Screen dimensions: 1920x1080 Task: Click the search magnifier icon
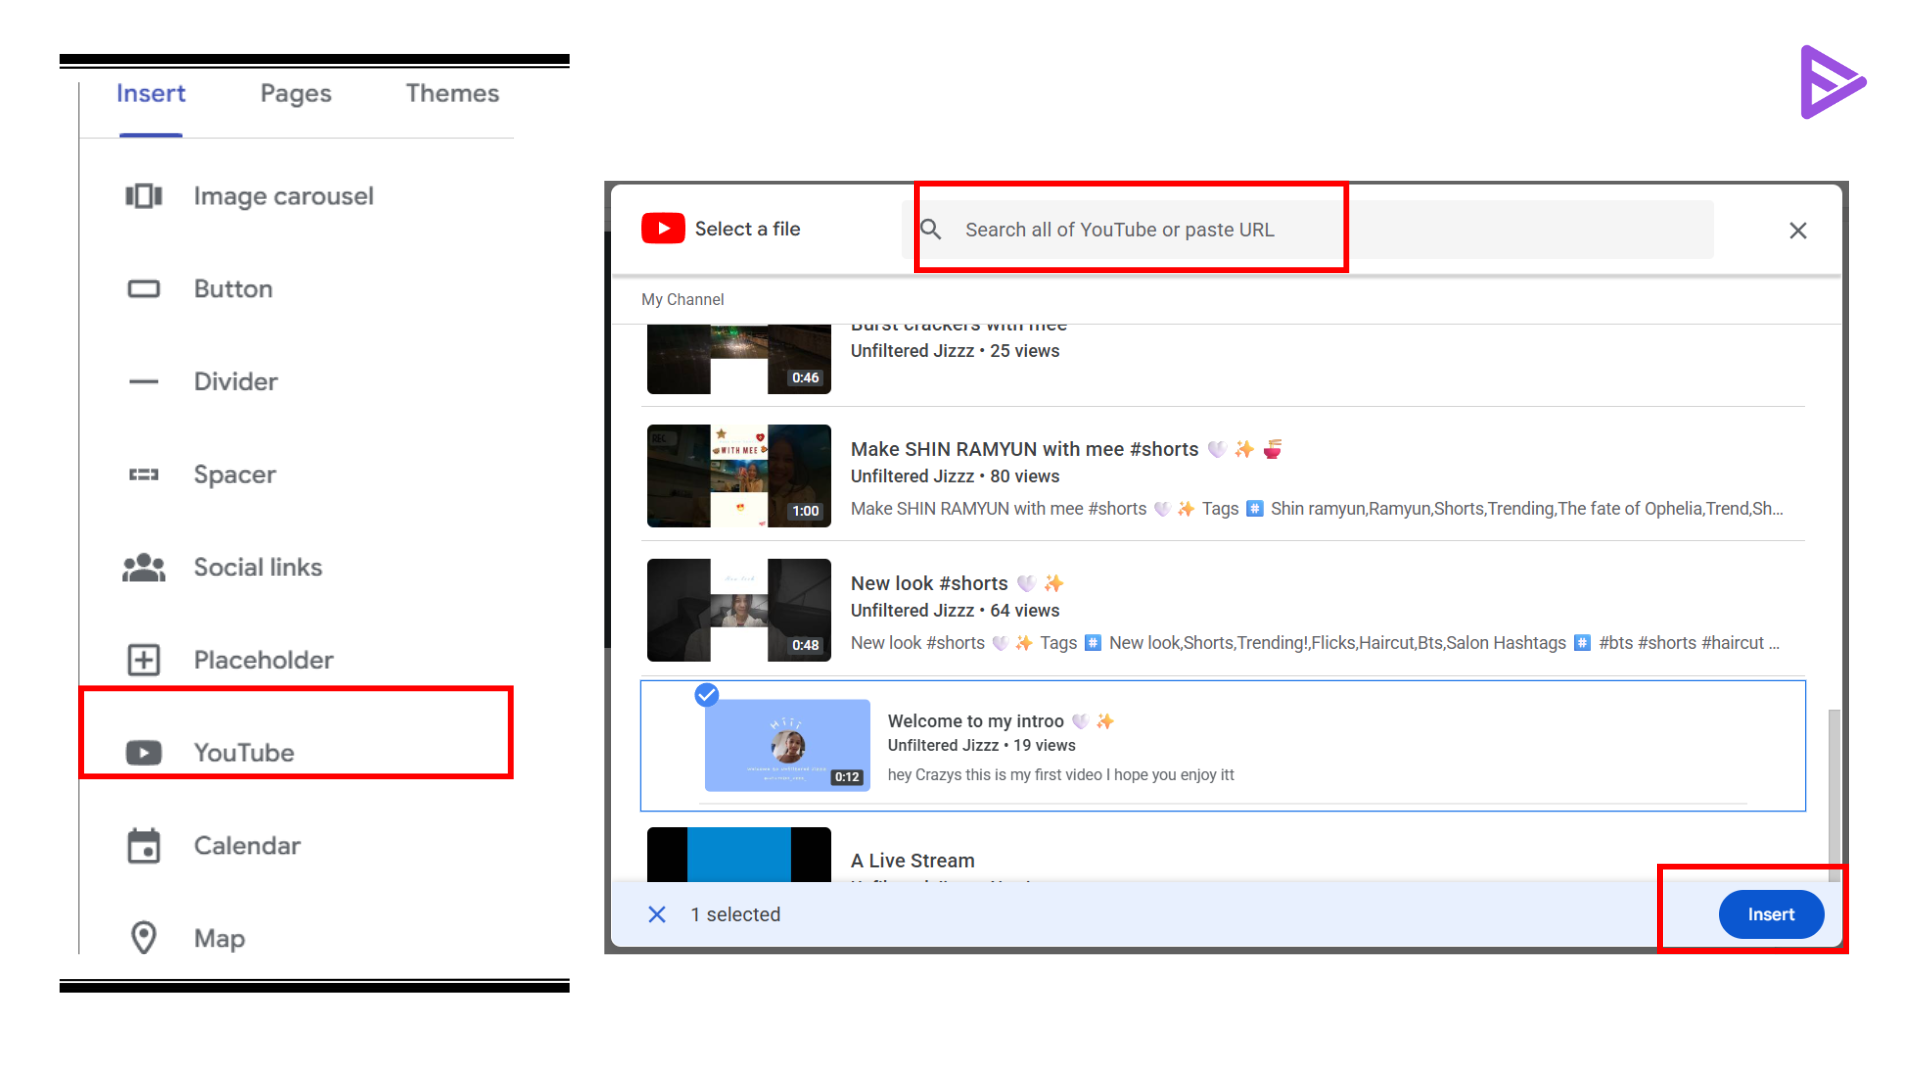point(931,229)
